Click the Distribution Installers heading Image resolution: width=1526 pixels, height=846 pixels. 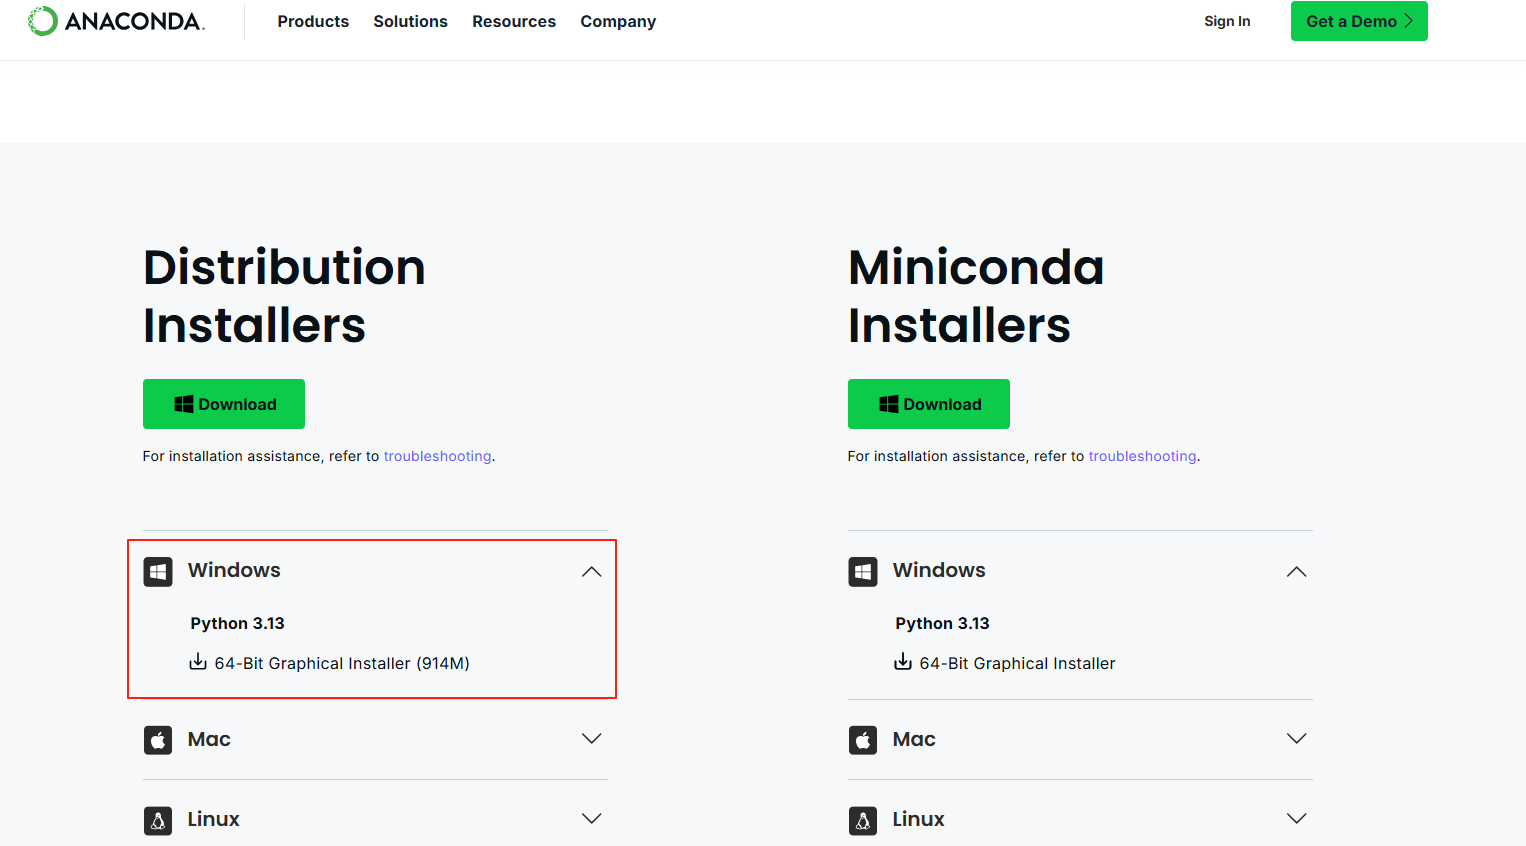click(x=284, y=296)
